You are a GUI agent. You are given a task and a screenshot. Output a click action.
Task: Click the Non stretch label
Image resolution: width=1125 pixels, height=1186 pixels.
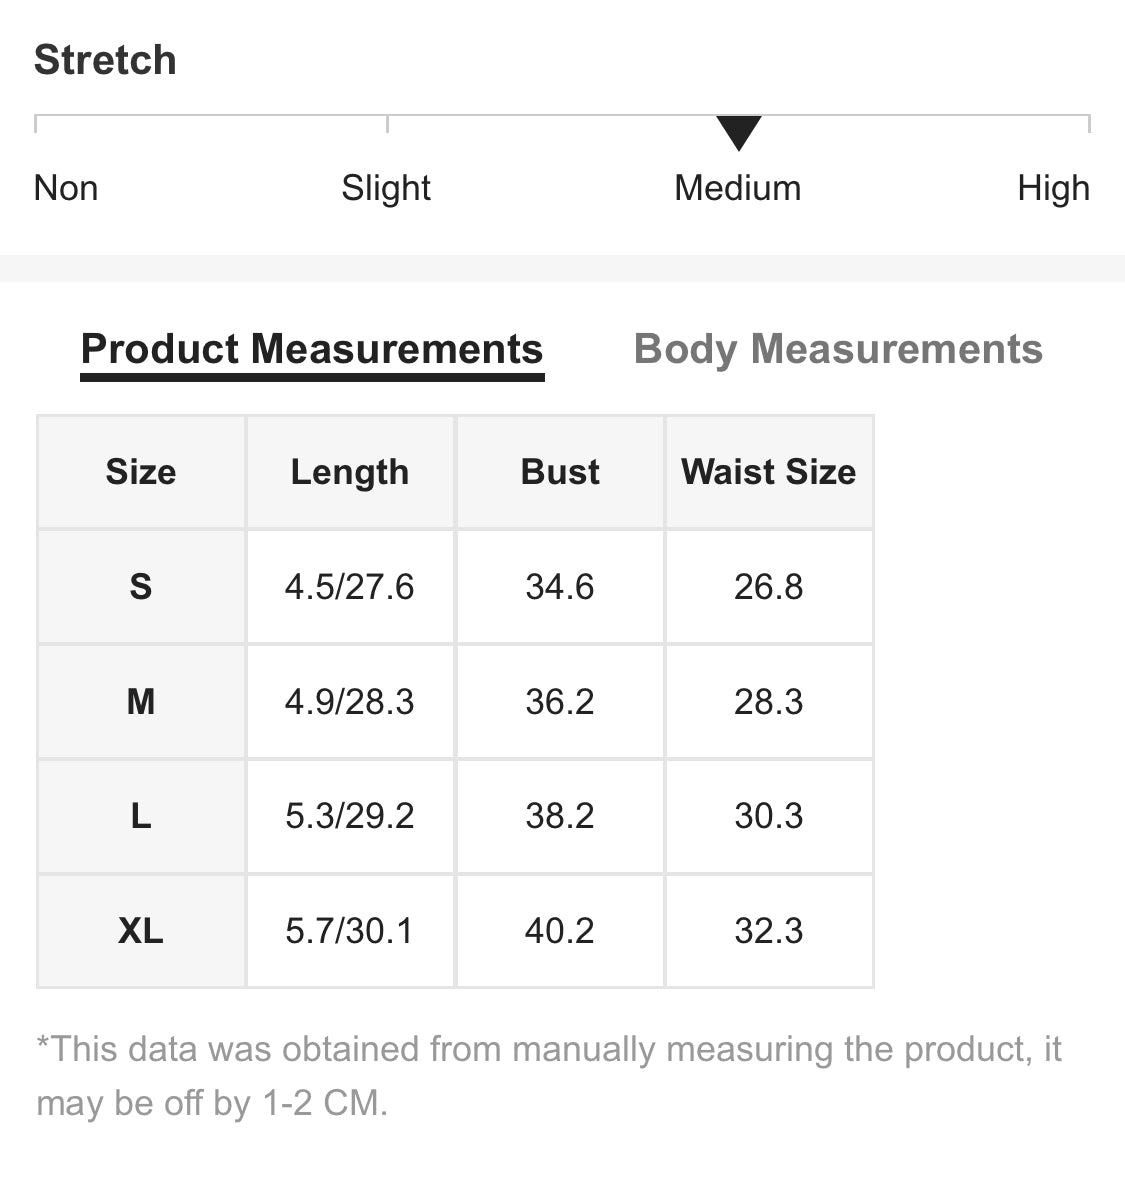tap(66, 188)
